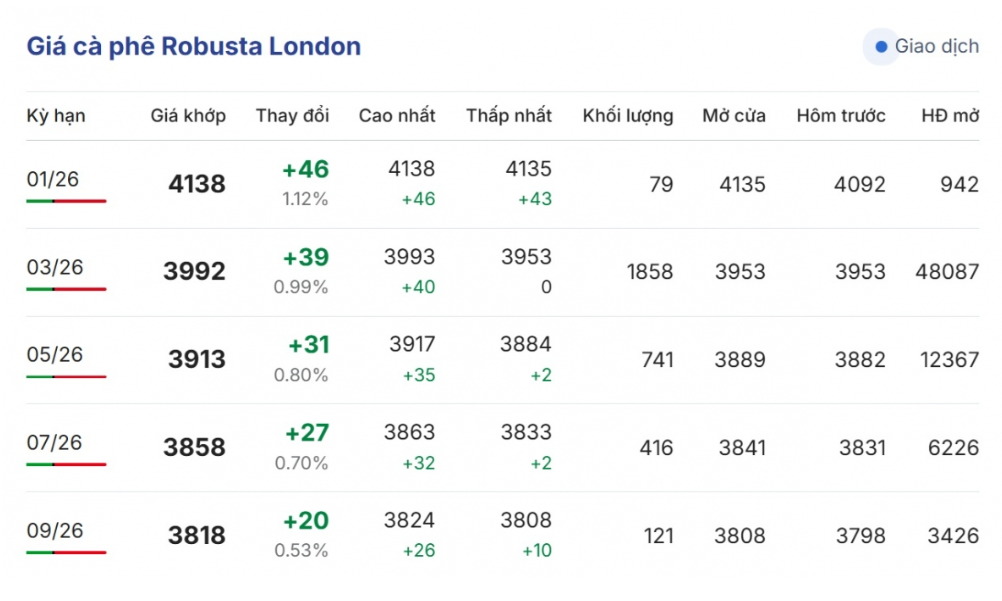This screenshot has width=1002, height=601.
Task: Click the Giao dịch status label
Action: 936,47
